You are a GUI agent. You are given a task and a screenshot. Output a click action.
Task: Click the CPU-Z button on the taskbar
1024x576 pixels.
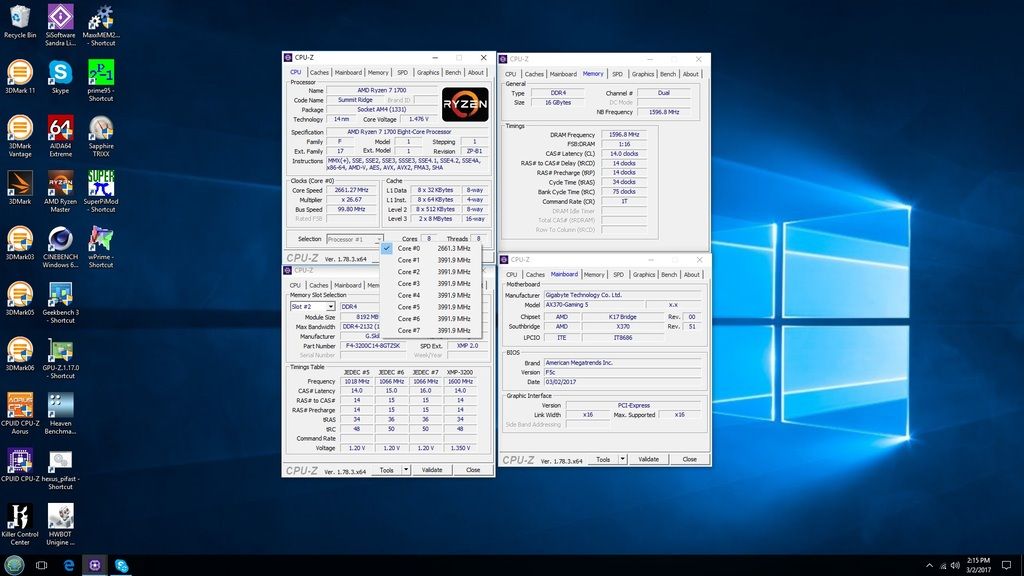pyautogui.click(x=95, y=565)
